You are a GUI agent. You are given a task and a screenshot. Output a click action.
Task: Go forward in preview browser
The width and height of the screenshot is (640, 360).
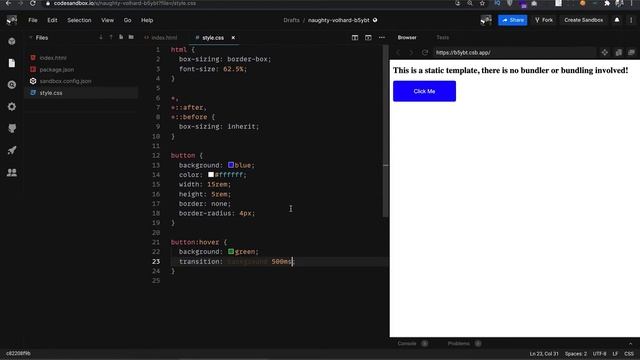click(x=411, y=52)
